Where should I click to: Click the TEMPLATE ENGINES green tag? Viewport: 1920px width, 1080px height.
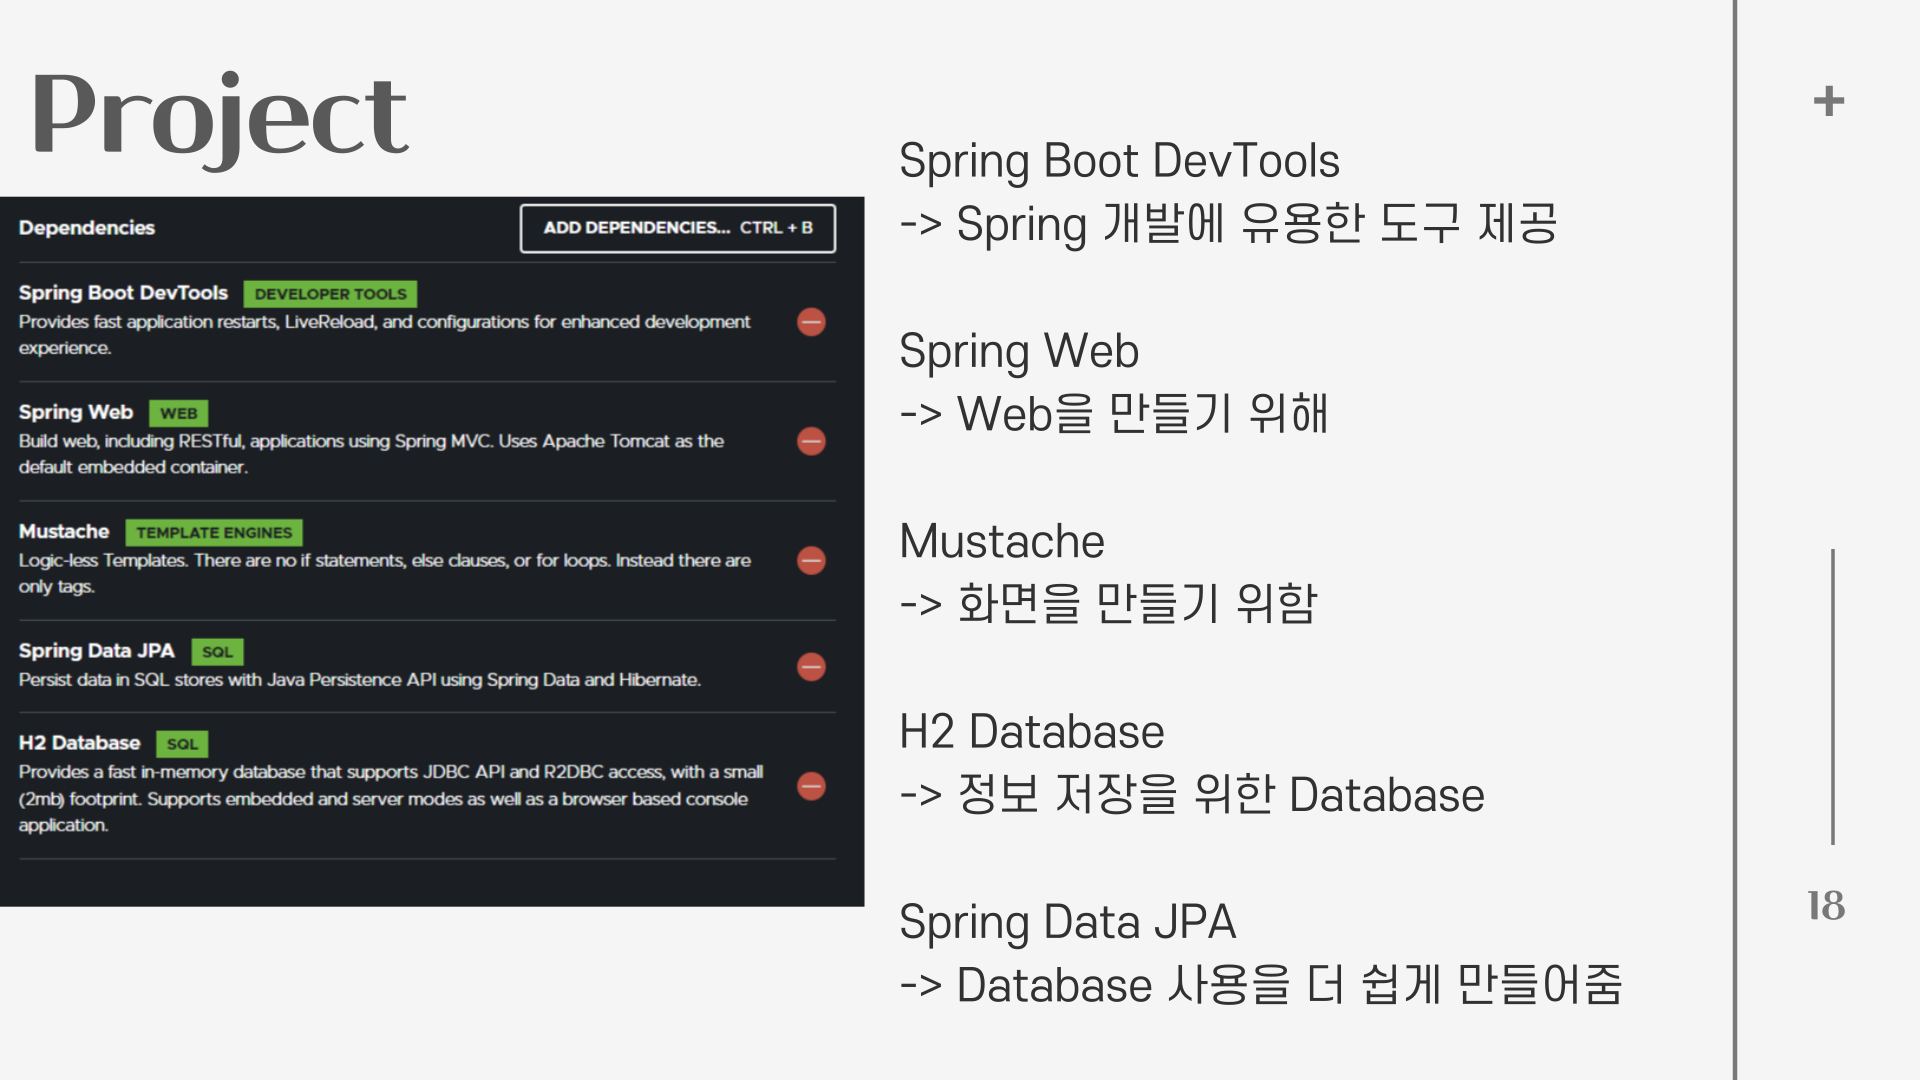pyautogui.click(x=214, y=533)
